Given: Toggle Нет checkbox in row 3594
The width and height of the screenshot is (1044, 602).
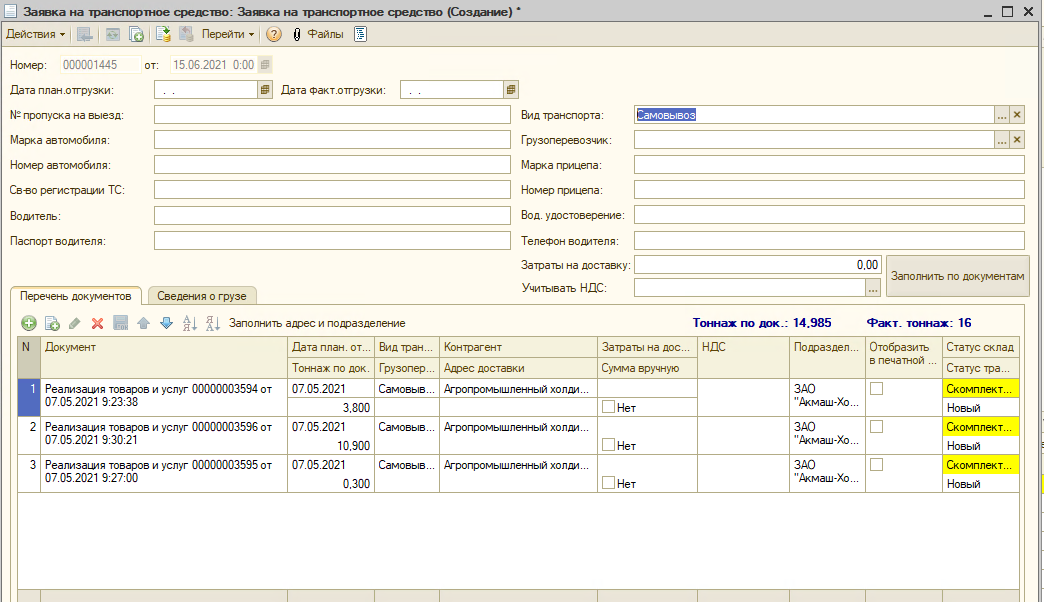Looking at the screenshot, I should tap(609, 406).
